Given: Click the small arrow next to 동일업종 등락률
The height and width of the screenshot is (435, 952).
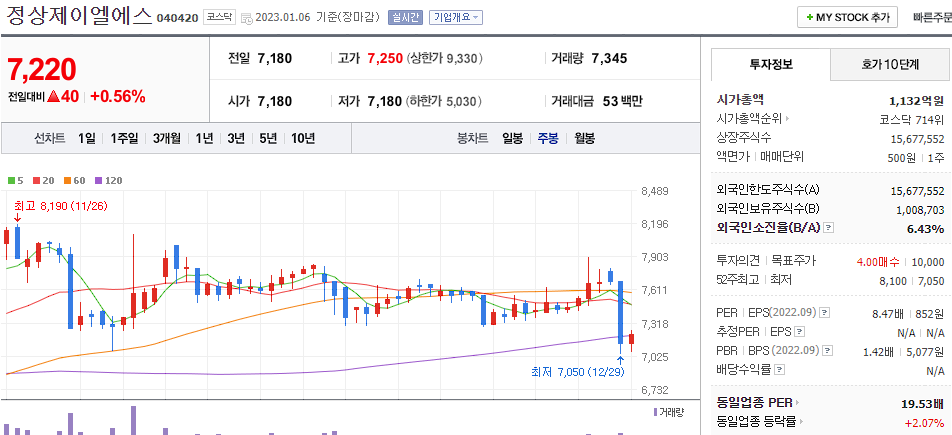Looking at the screenshot, I should [x=801, y=421].
